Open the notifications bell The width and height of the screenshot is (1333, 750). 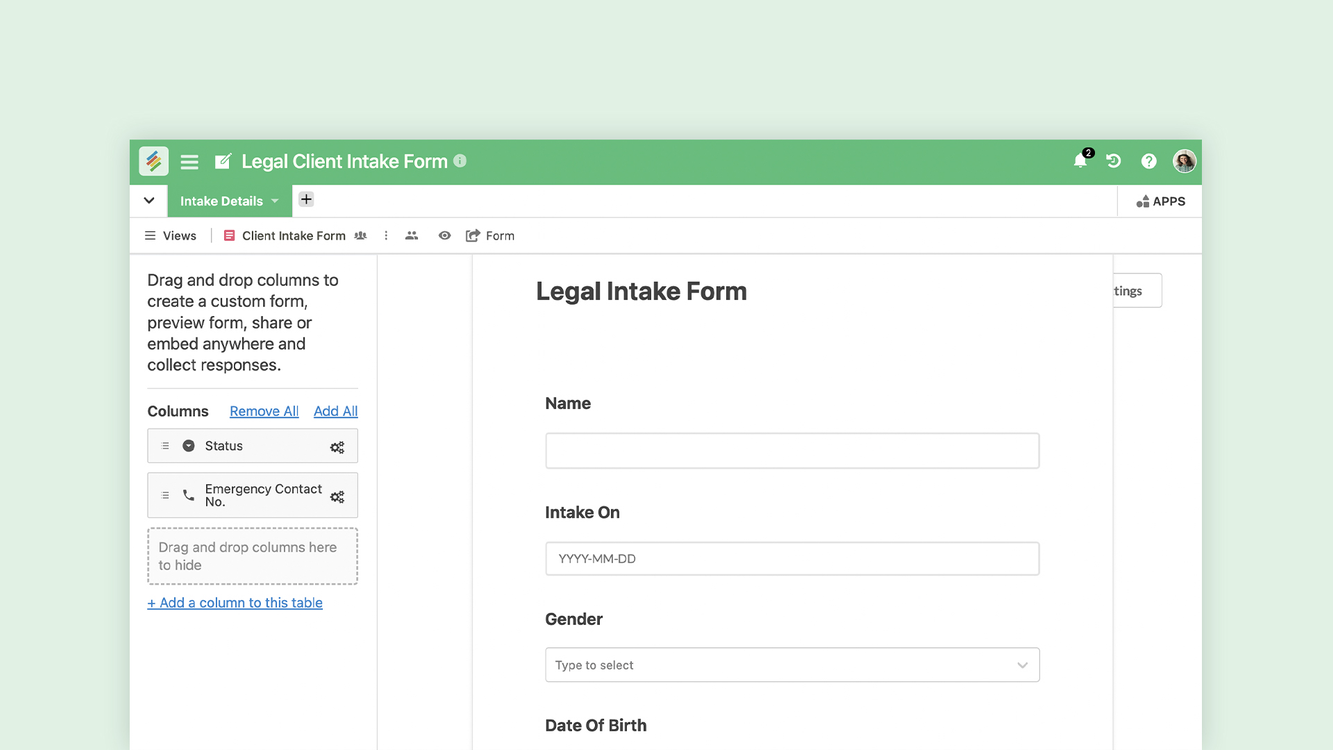coord(1080,161)
